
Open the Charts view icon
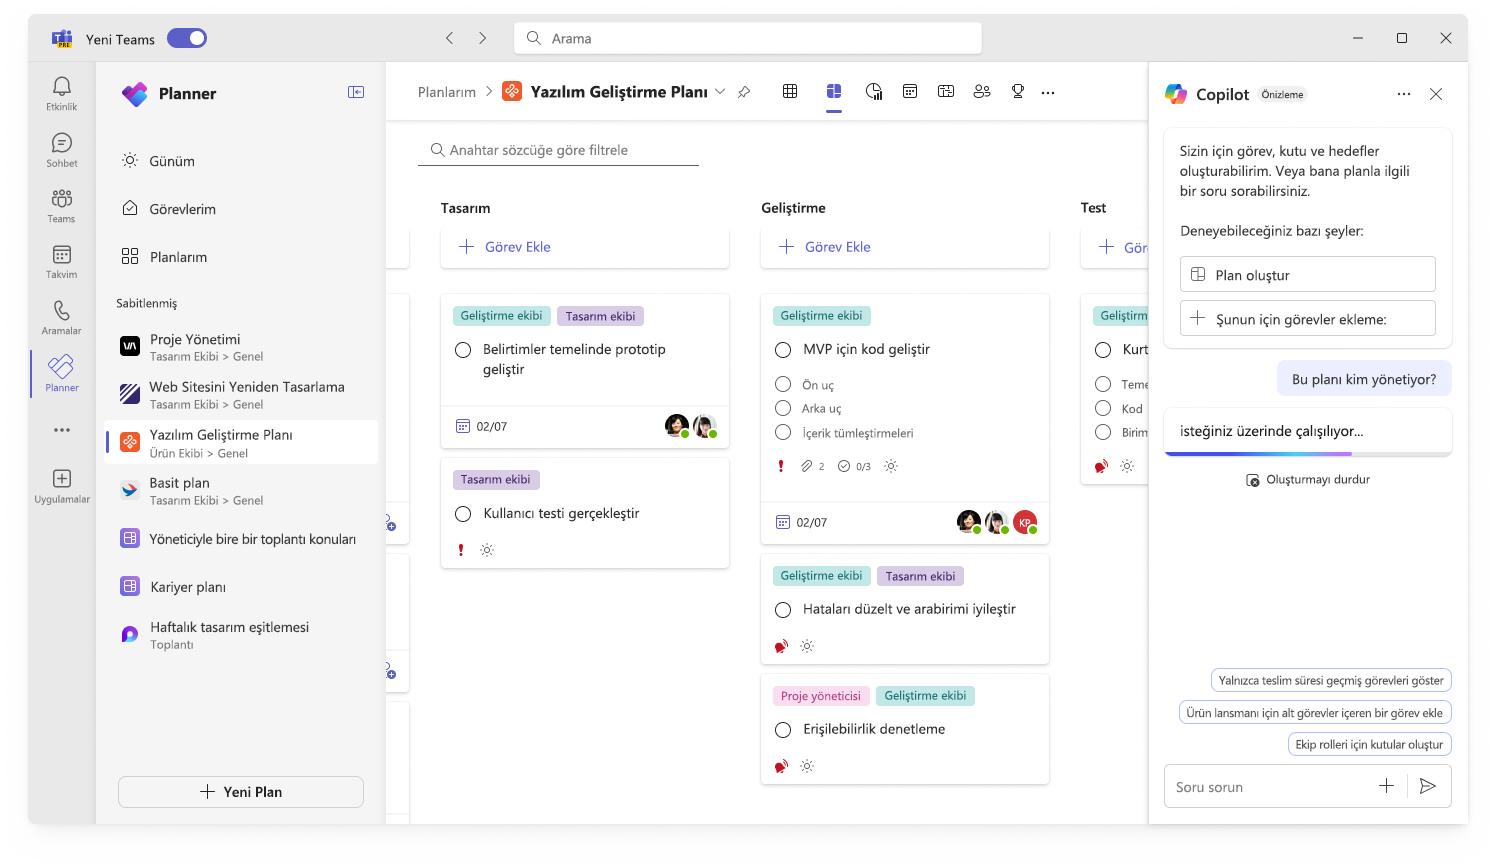pyautogui.click(x=874, y=91)
